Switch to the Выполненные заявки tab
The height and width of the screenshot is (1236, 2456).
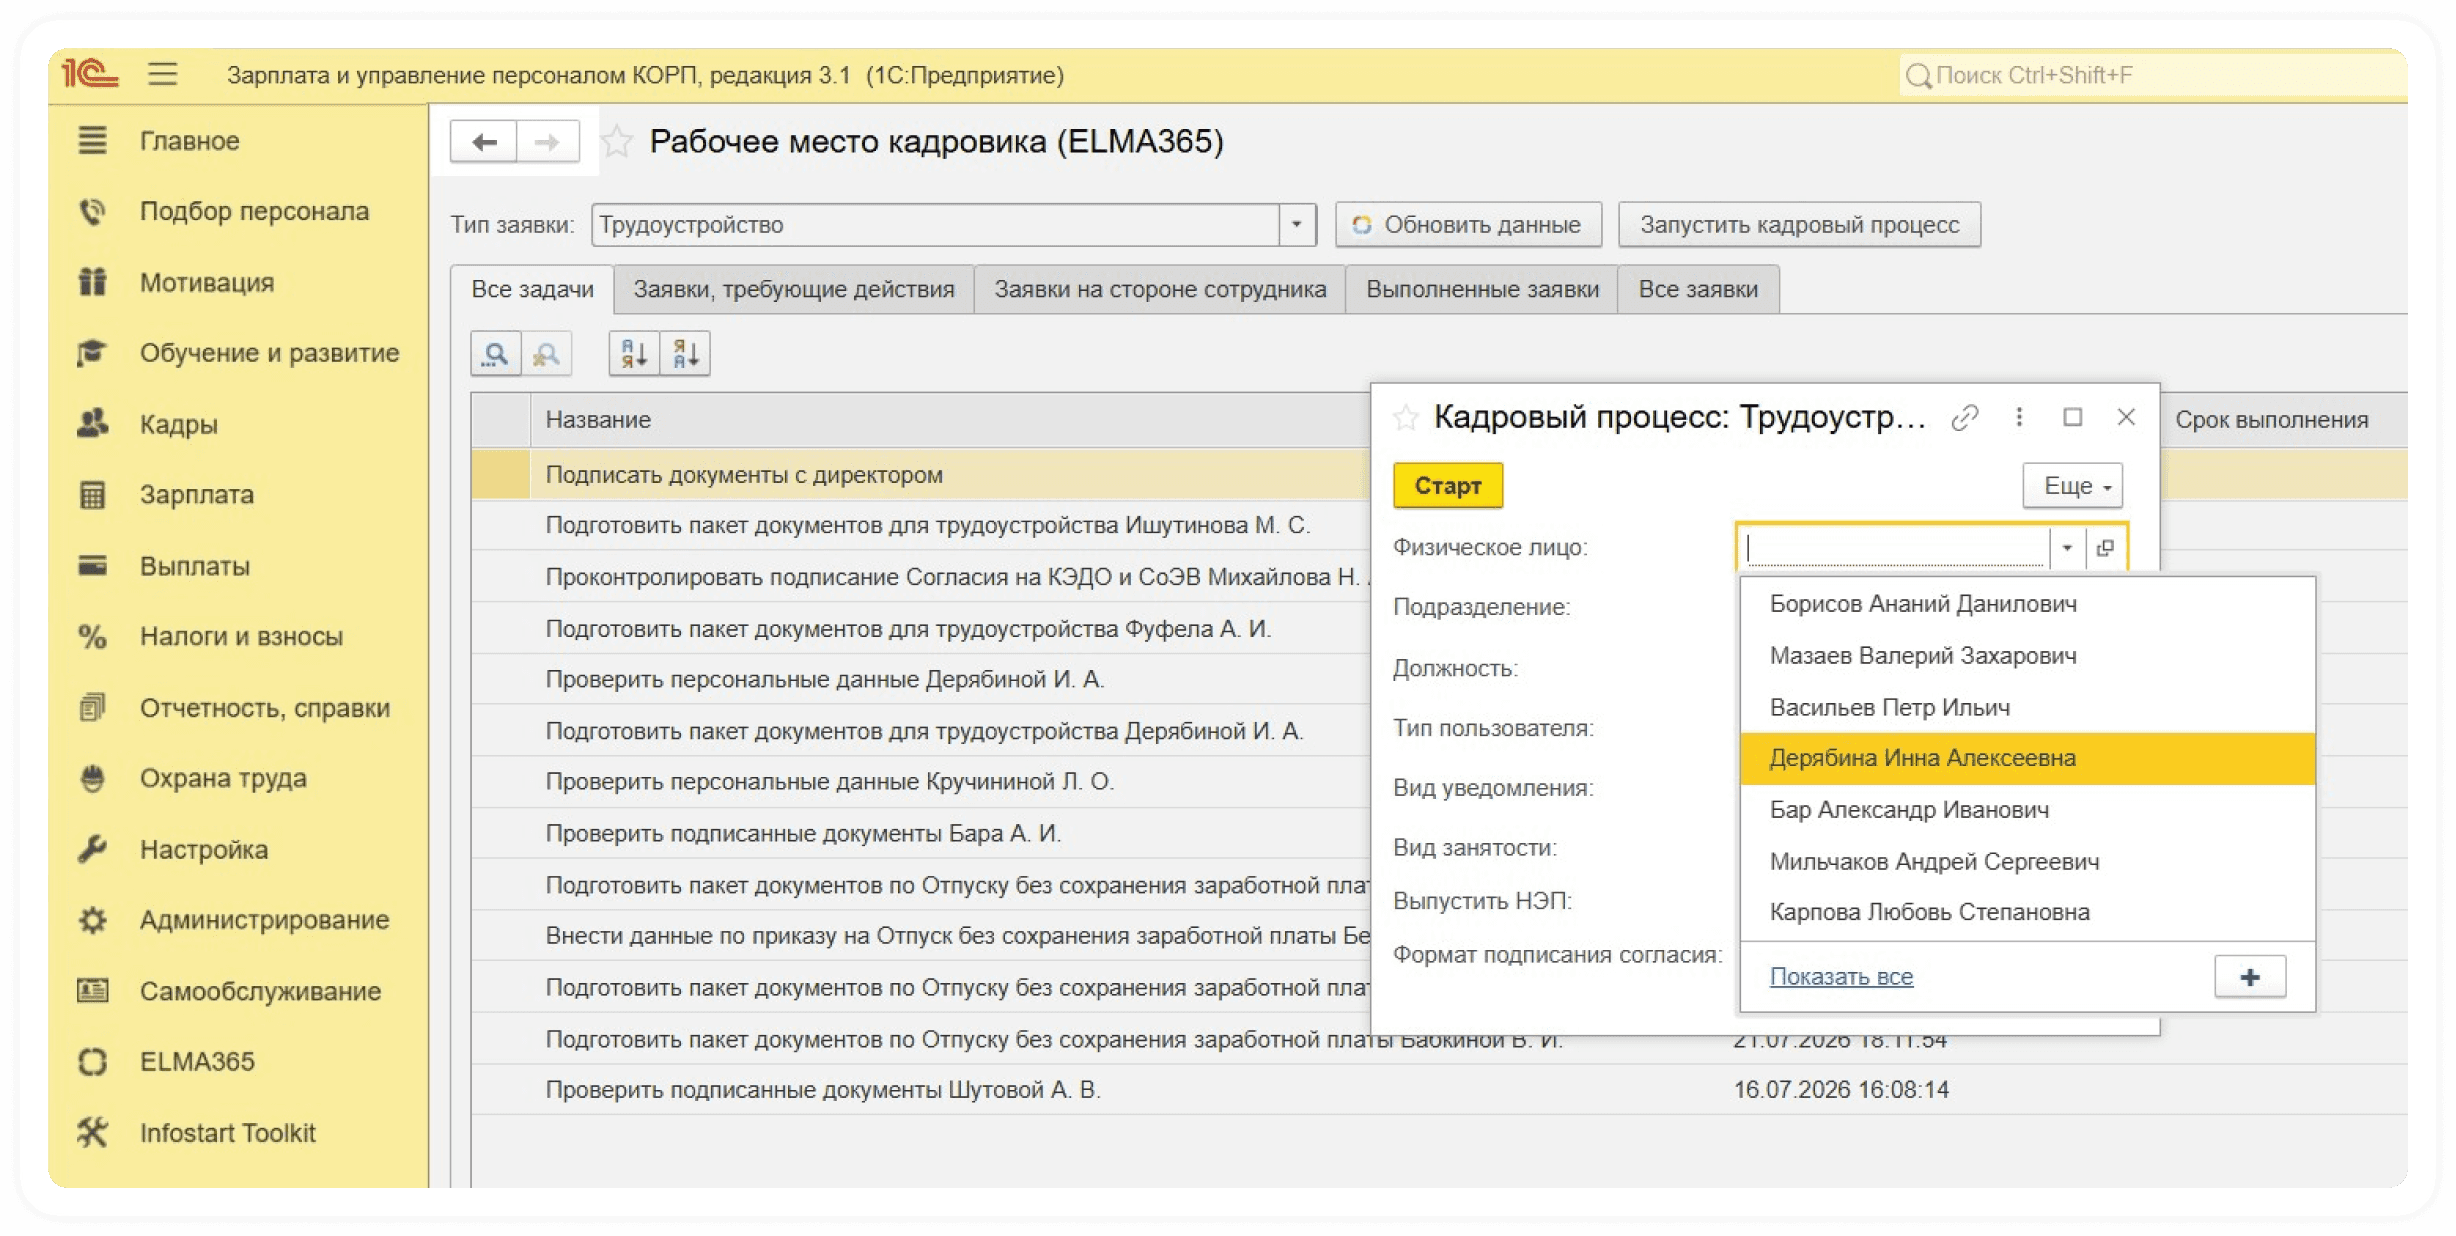[x=1482, y=290]
